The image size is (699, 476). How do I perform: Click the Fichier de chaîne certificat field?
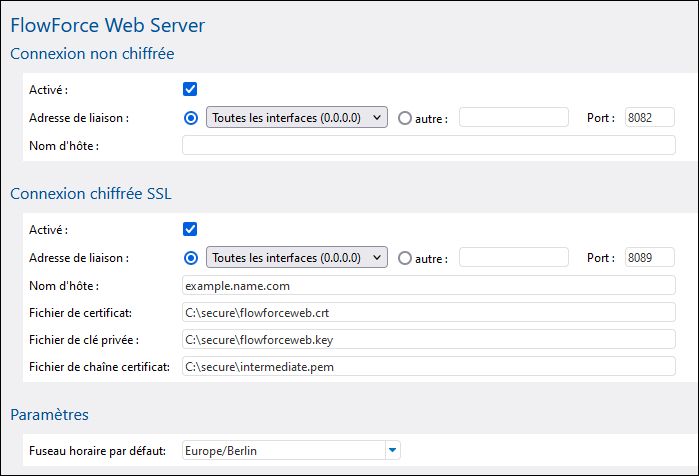tap(428, 366)
